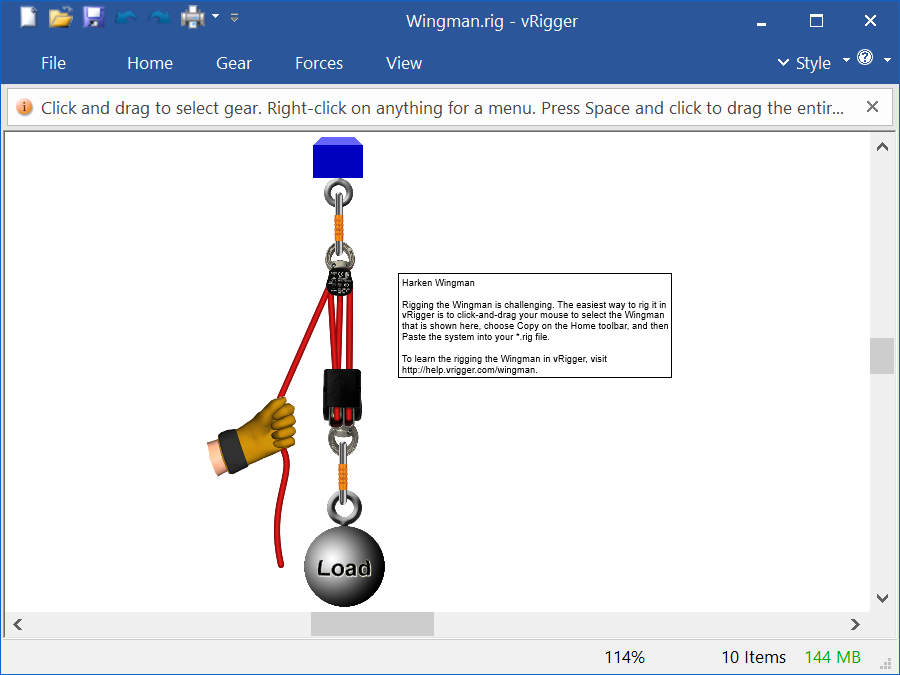Expand the print options dropdown arrow
The height and width of the screenshot is (675, 900).
pos(215,17)
